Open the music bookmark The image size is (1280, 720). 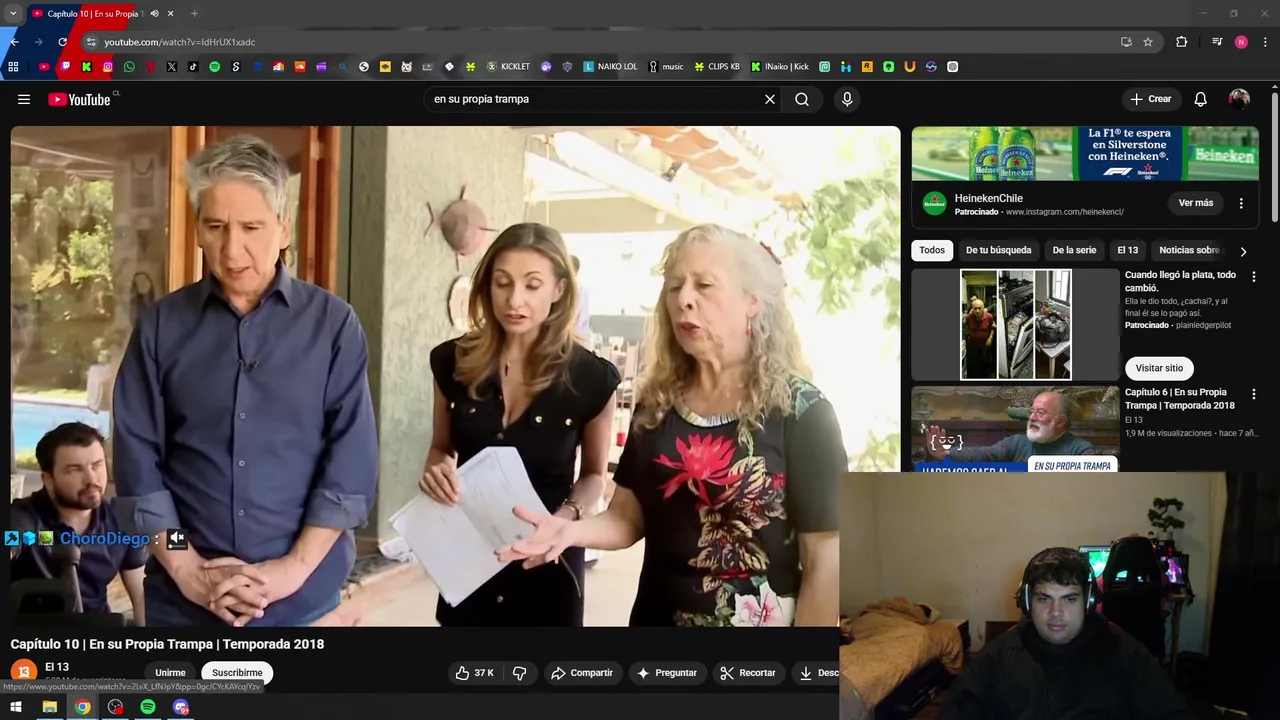(666, 67)
